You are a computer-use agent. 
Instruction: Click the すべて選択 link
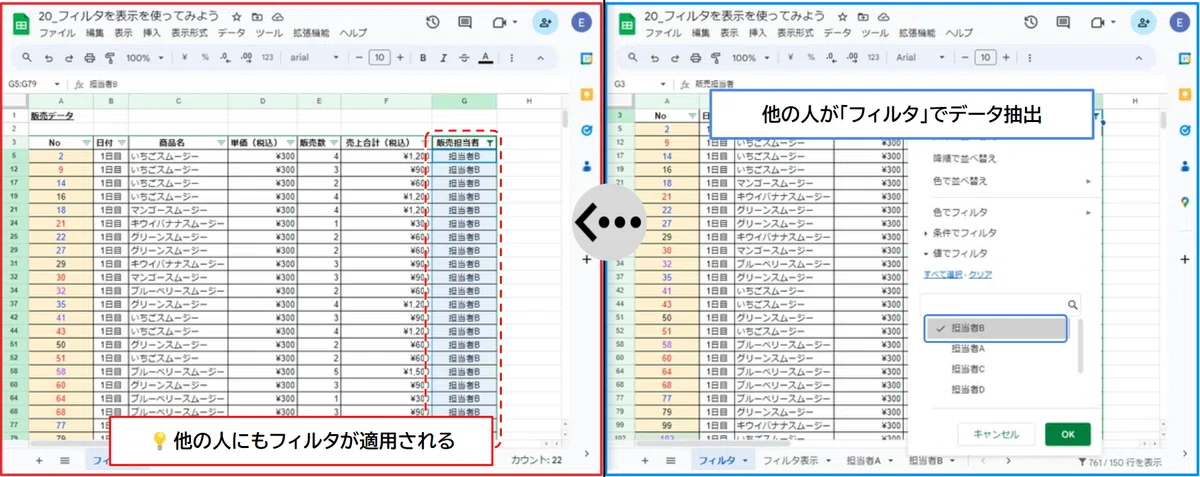point(942,273)
